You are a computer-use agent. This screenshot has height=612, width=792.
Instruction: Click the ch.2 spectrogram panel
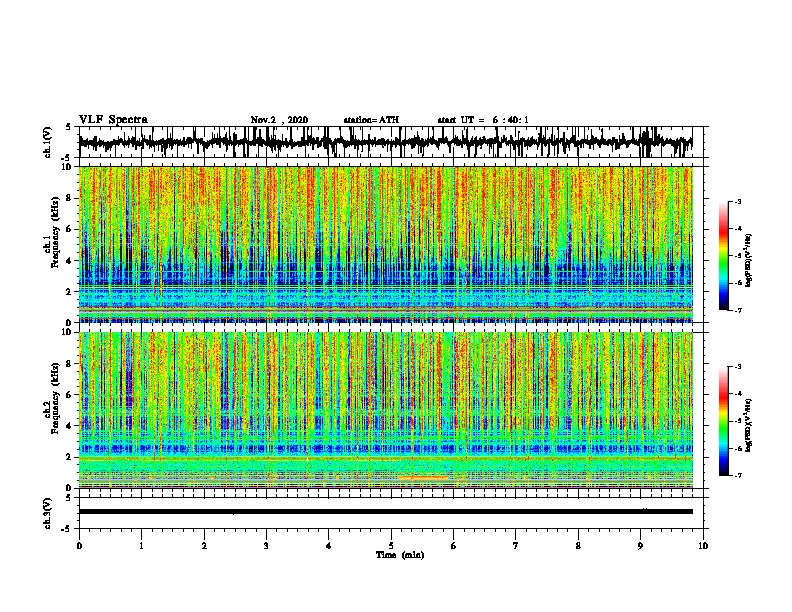[x=386, y=410]
